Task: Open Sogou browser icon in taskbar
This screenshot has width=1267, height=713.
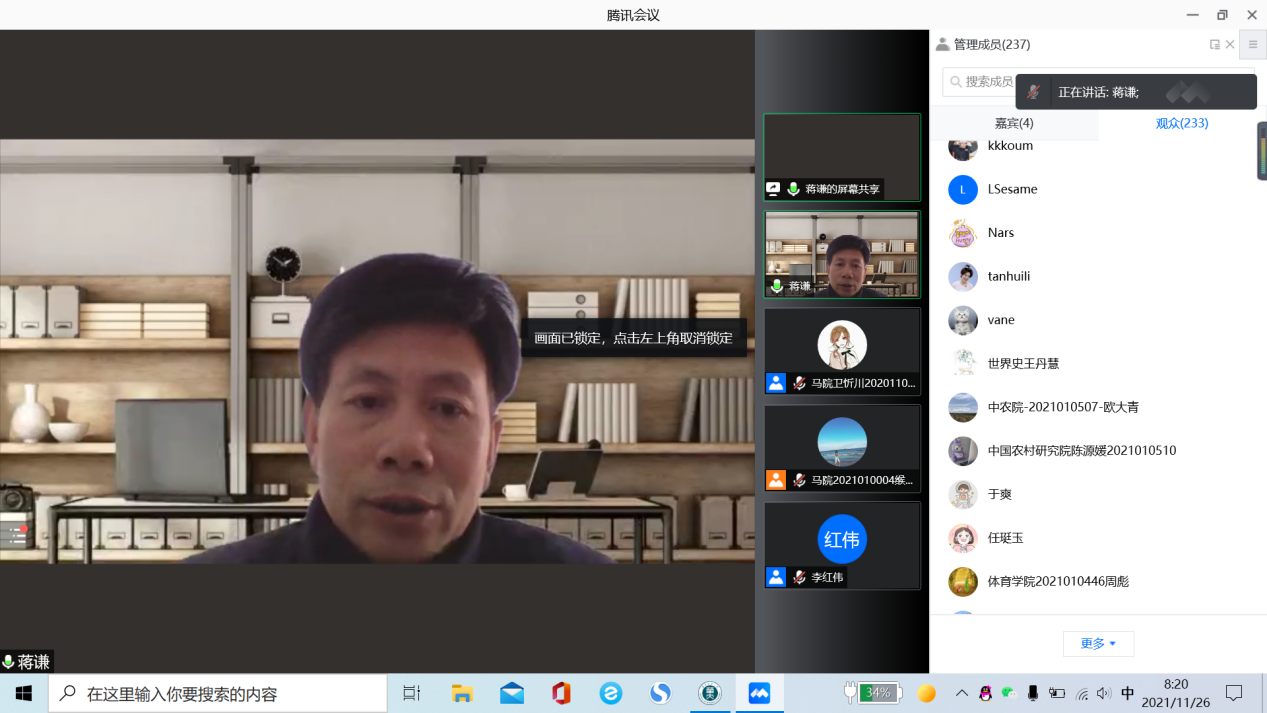Action: click(660, 693)
